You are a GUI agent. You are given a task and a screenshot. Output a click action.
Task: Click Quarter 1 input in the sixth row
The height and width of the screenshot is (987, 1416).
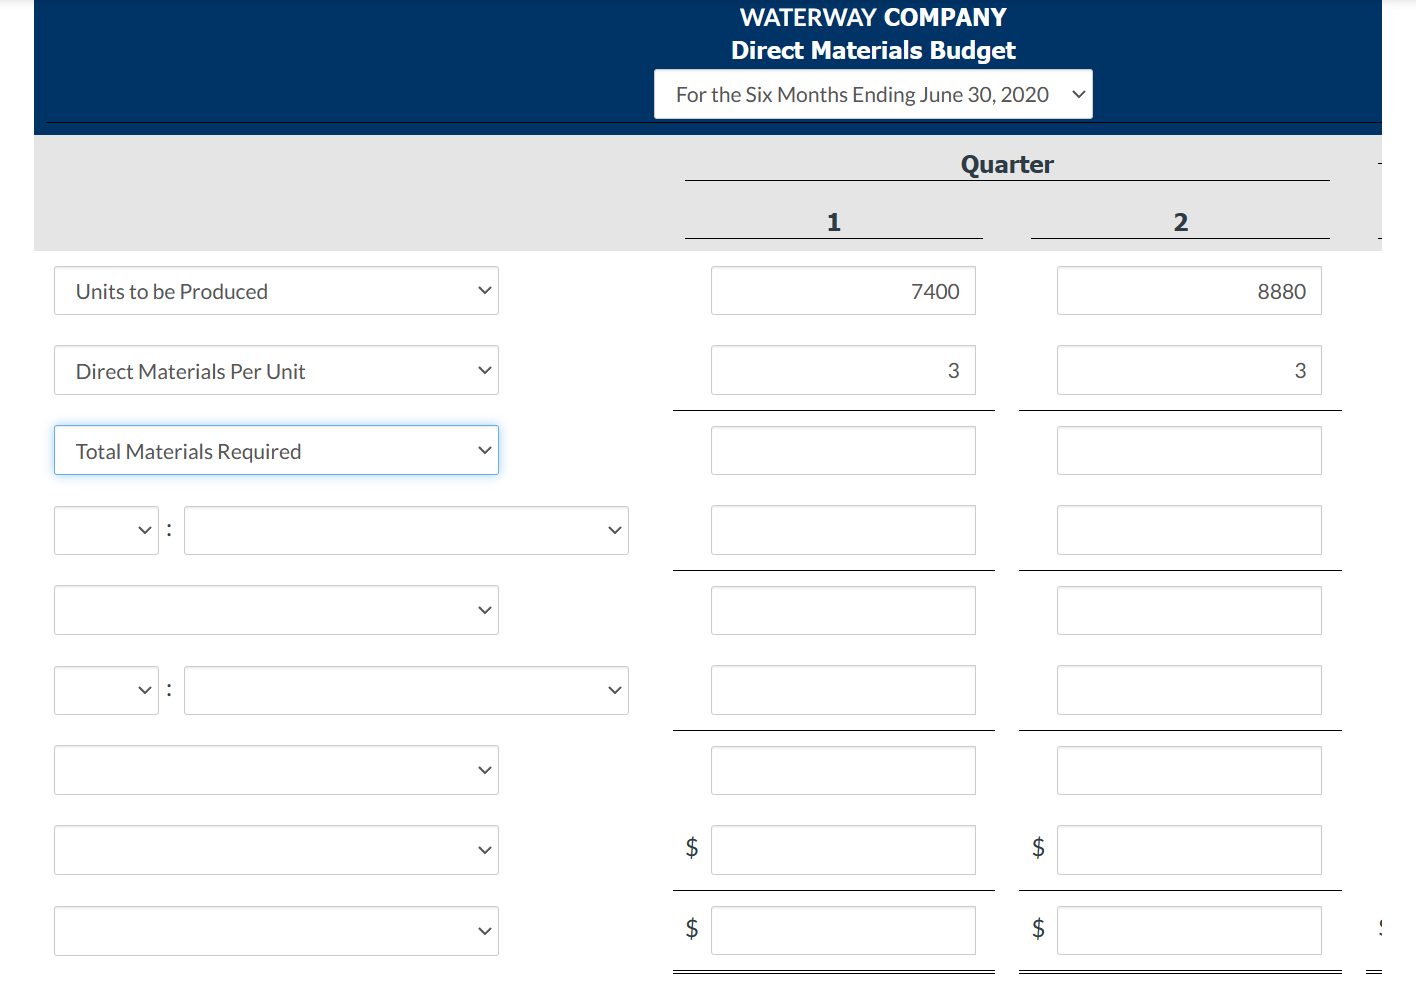pyautogui.click(x=843, y=690)
